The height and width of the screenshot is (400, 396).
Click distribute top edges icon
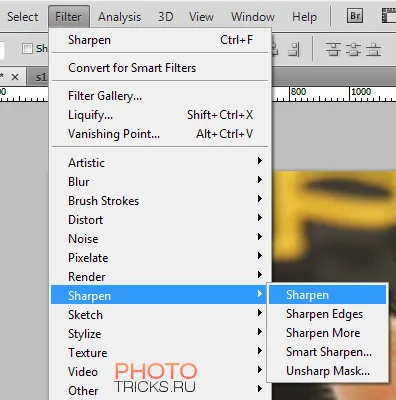[333, 49]
